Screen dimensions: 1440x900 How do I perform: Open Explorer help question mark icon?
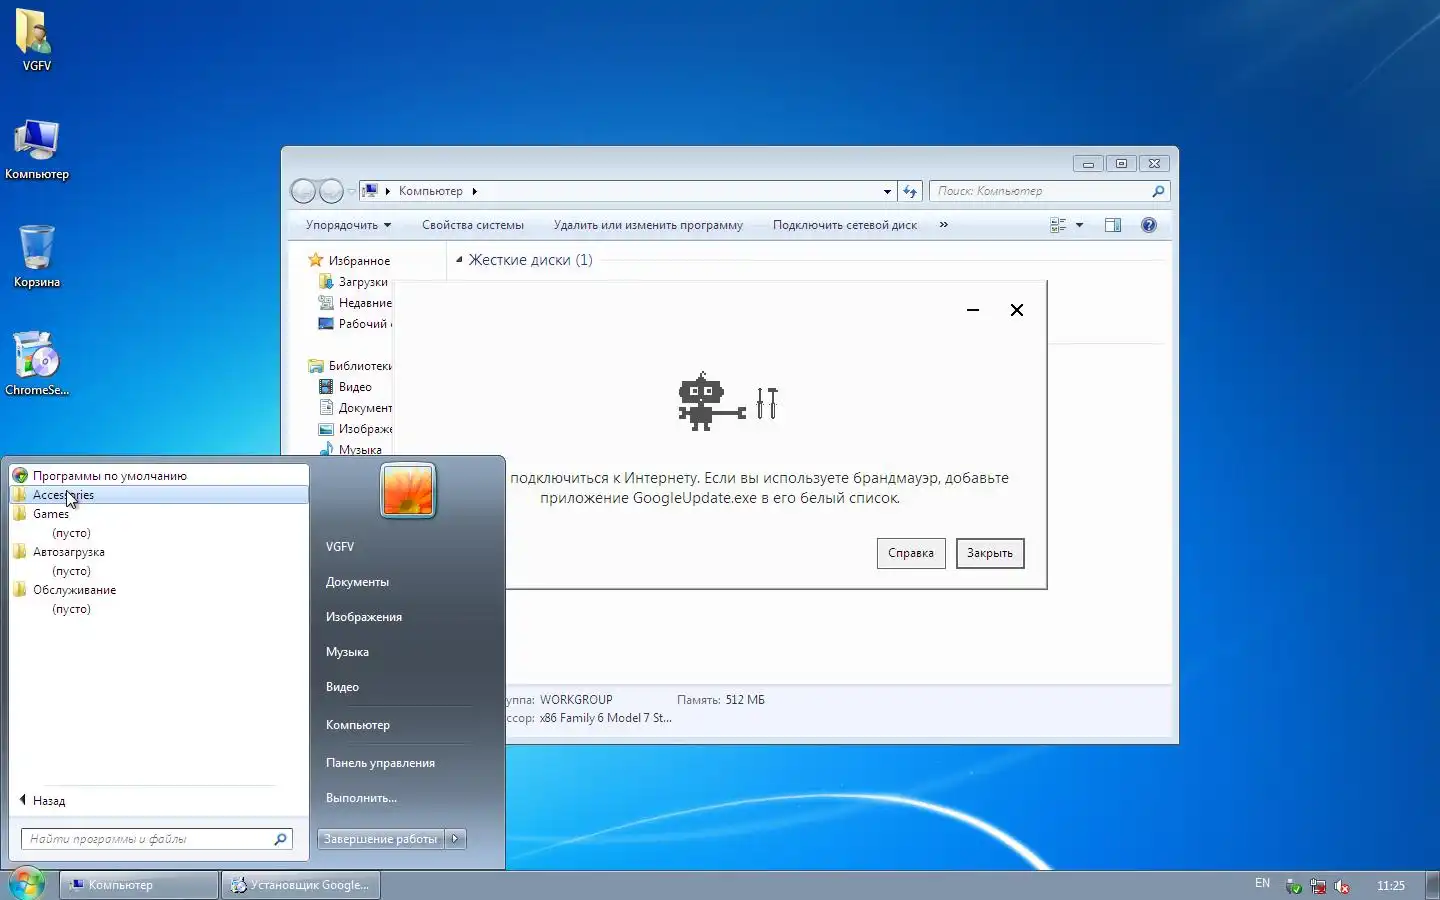point(1149,225)
